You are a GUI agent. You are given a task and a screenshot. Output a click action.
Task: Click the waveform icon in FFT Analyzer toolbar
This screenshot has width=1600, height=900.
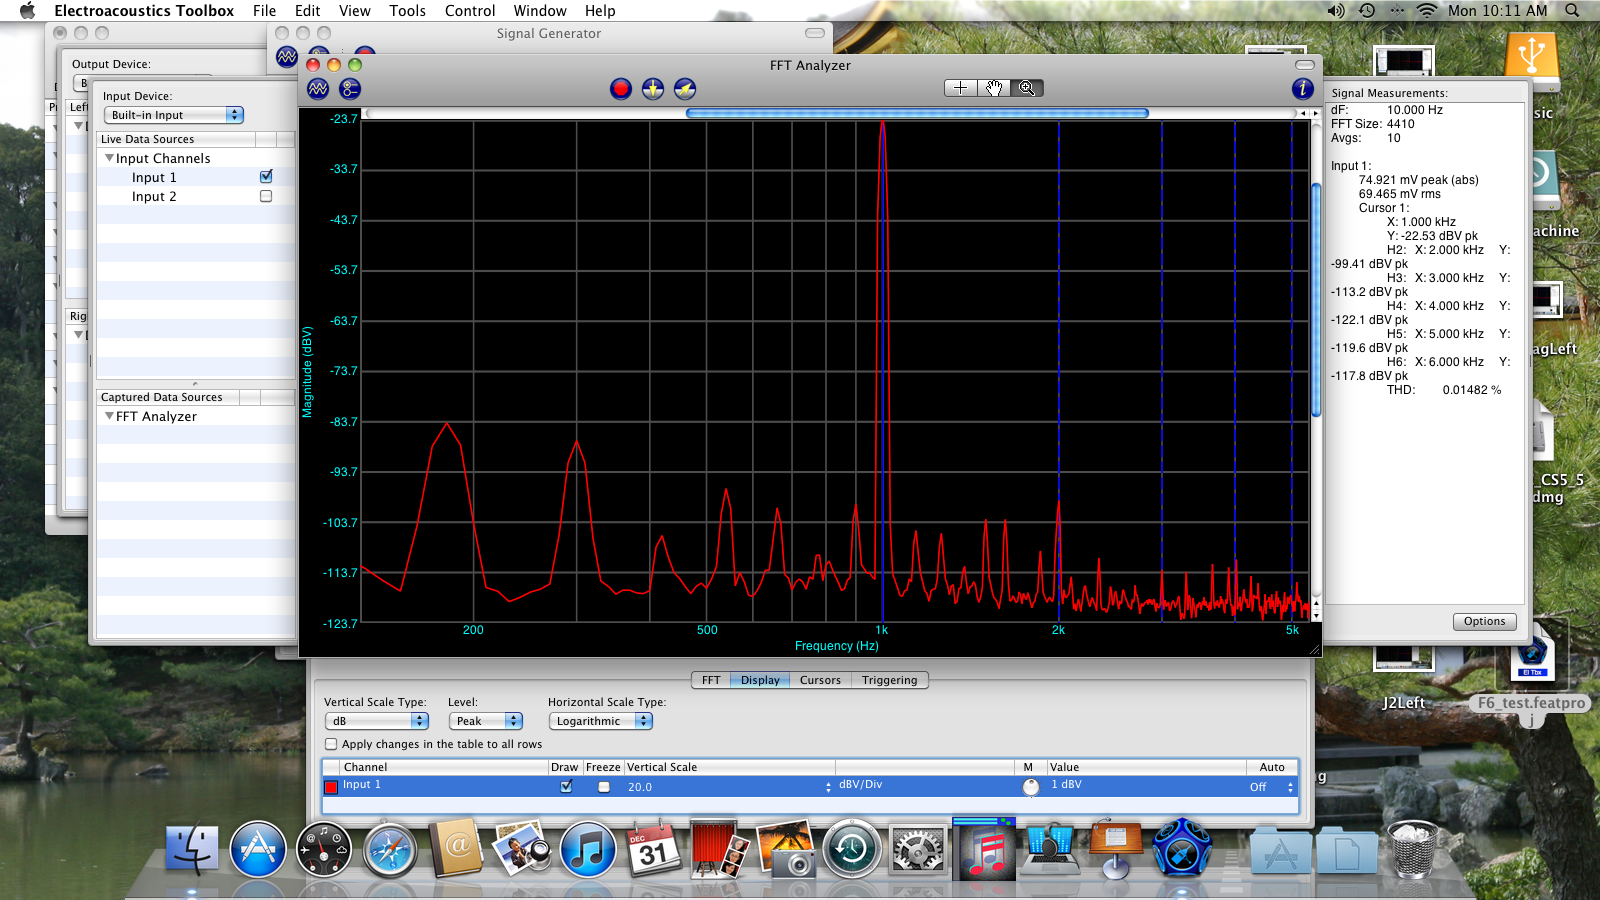click(x=318, y=89)
